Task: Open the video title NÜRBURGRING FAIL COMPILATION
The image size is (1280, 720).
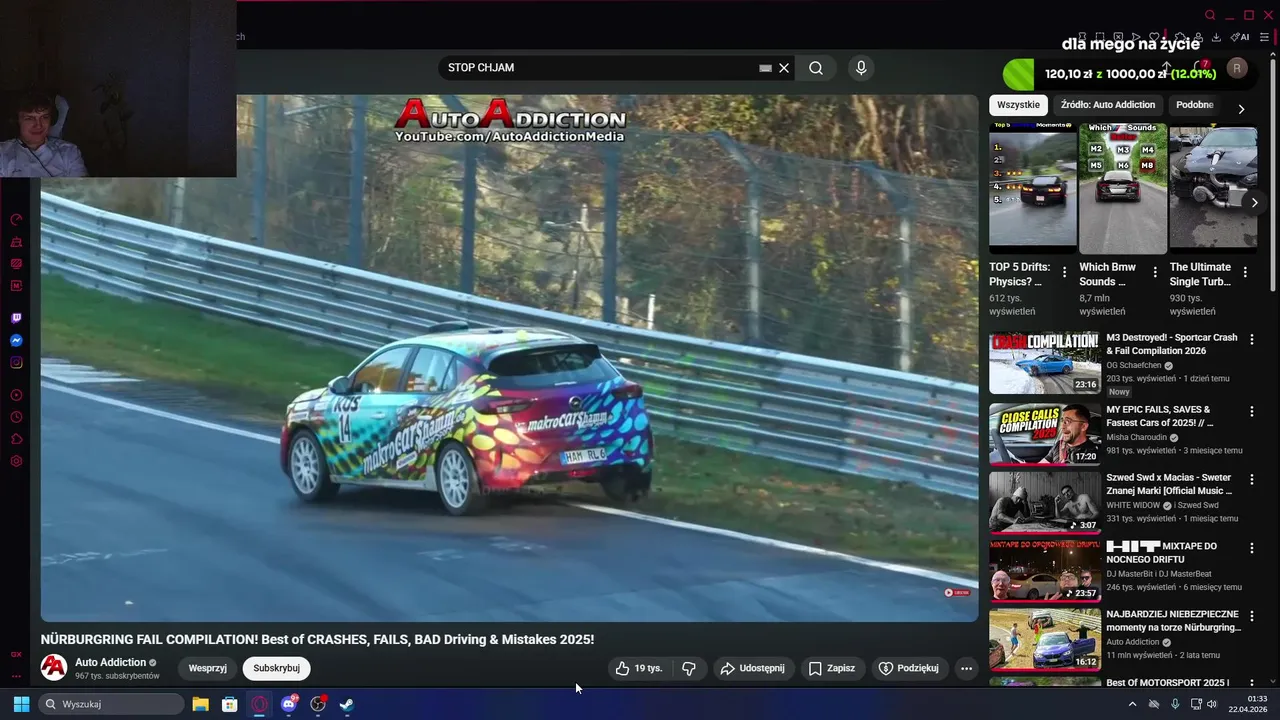Action: coord(317,640)
